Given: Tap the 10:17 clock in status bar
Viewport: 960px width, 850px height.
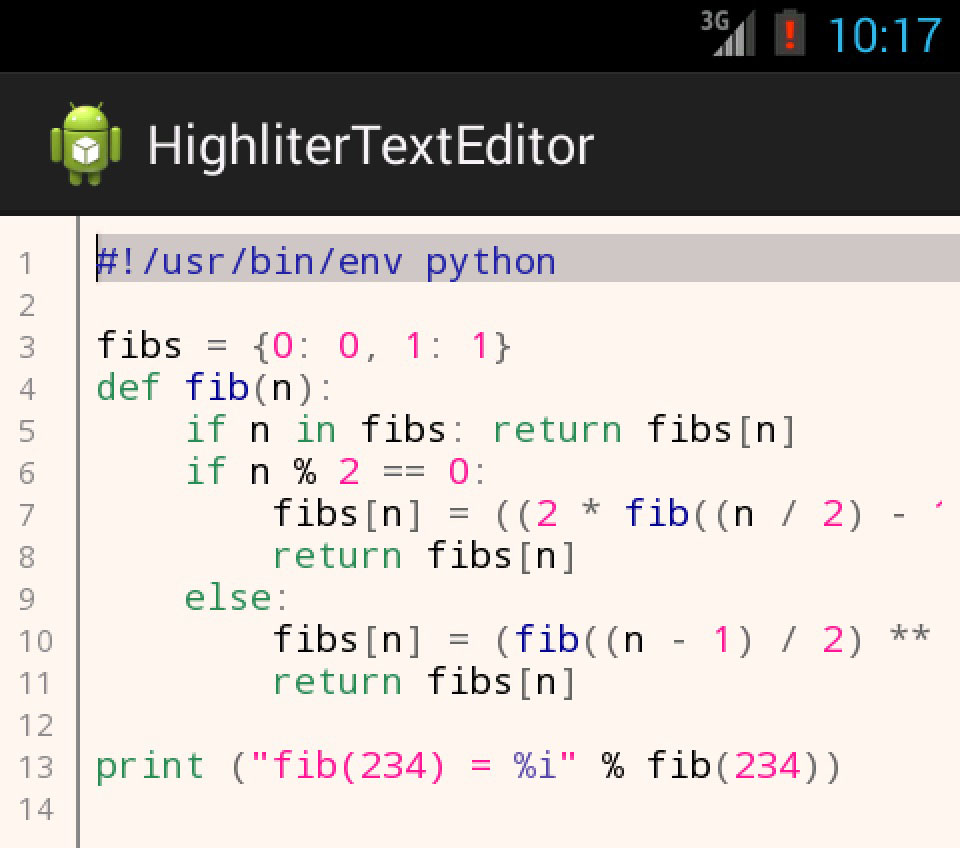Looking at the screenshot, I should [884, 36].
